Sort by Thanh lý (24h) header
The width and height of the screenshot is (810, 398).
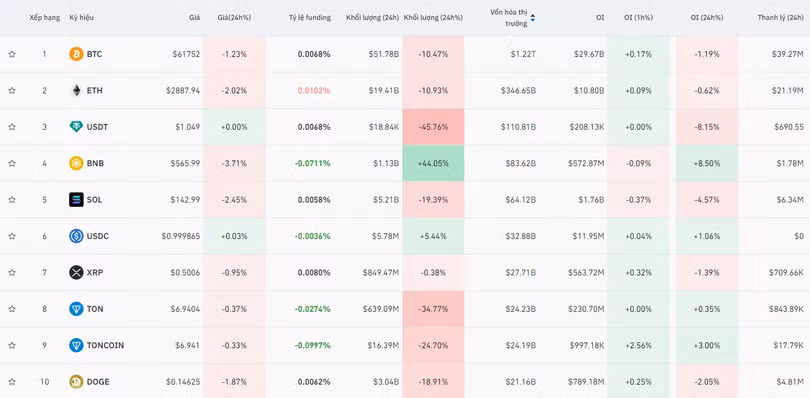[x=780, y=18]
